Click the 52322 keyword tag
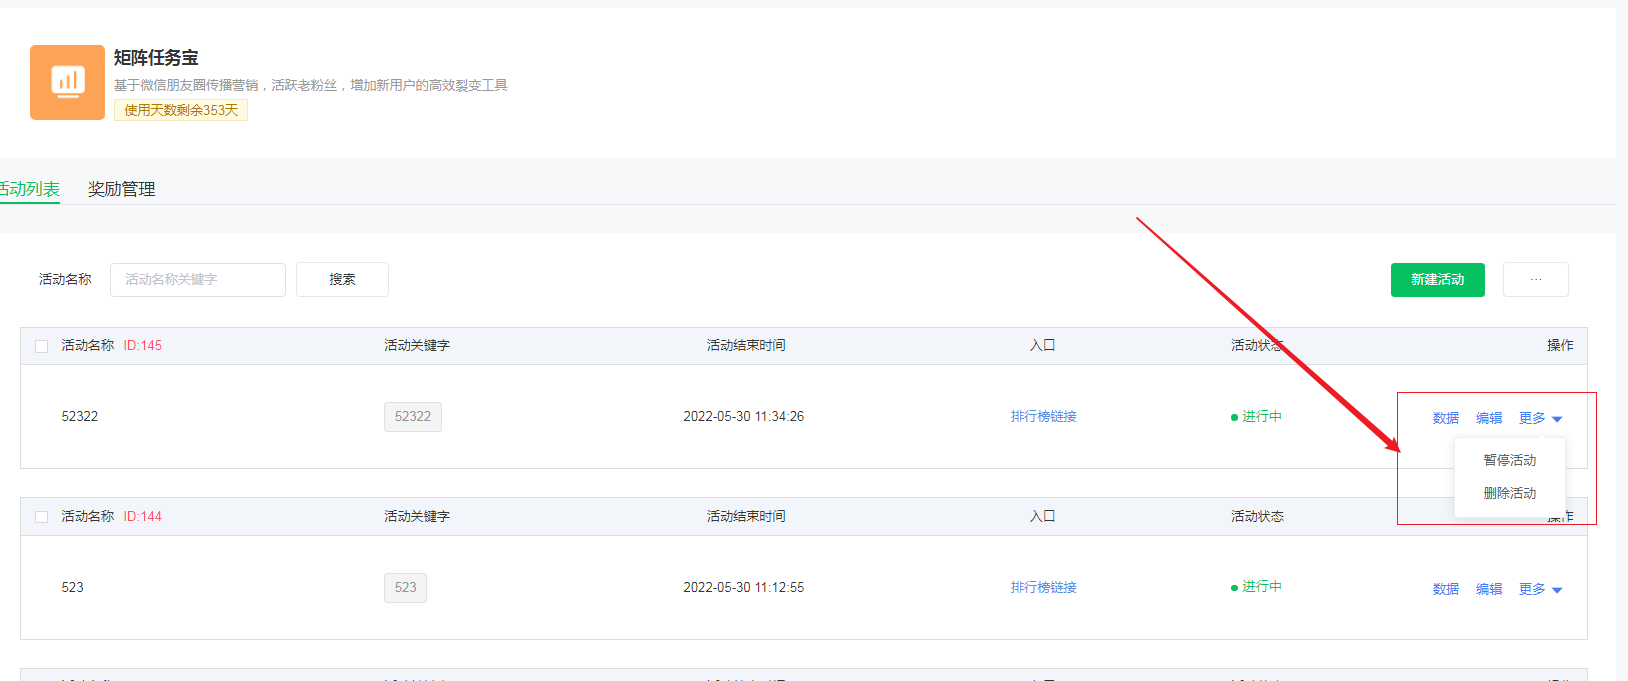1628x681 pixels. point(412,417)
